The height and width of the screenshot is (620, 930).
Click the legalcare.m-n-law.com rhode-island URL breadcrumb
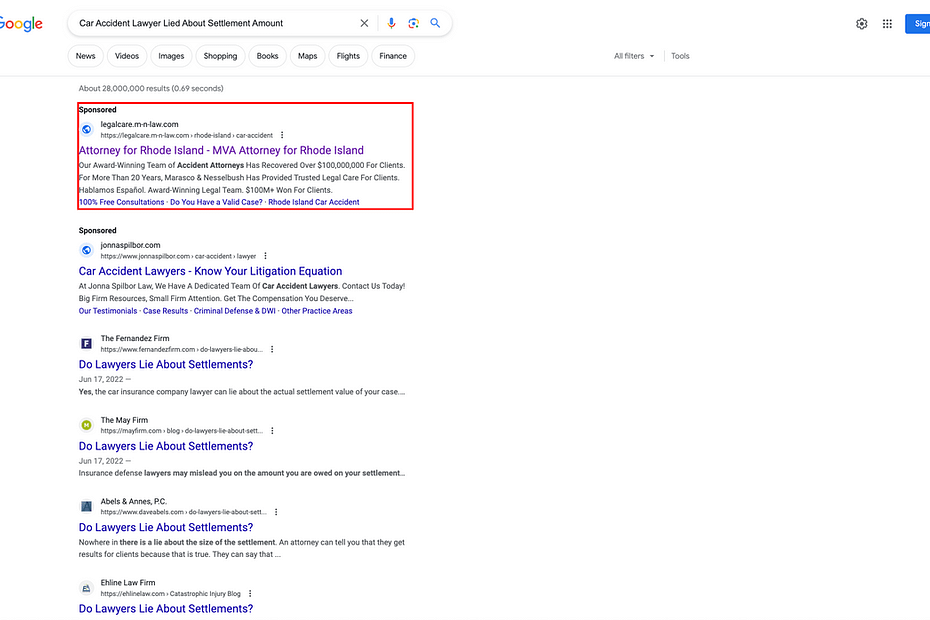point(187,135)
